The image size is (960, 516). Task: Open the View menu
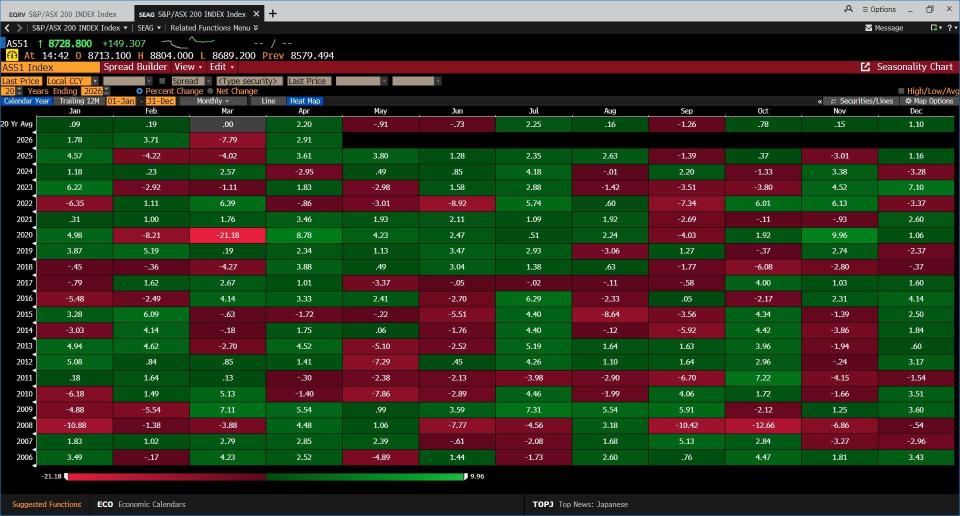[188, 67]
